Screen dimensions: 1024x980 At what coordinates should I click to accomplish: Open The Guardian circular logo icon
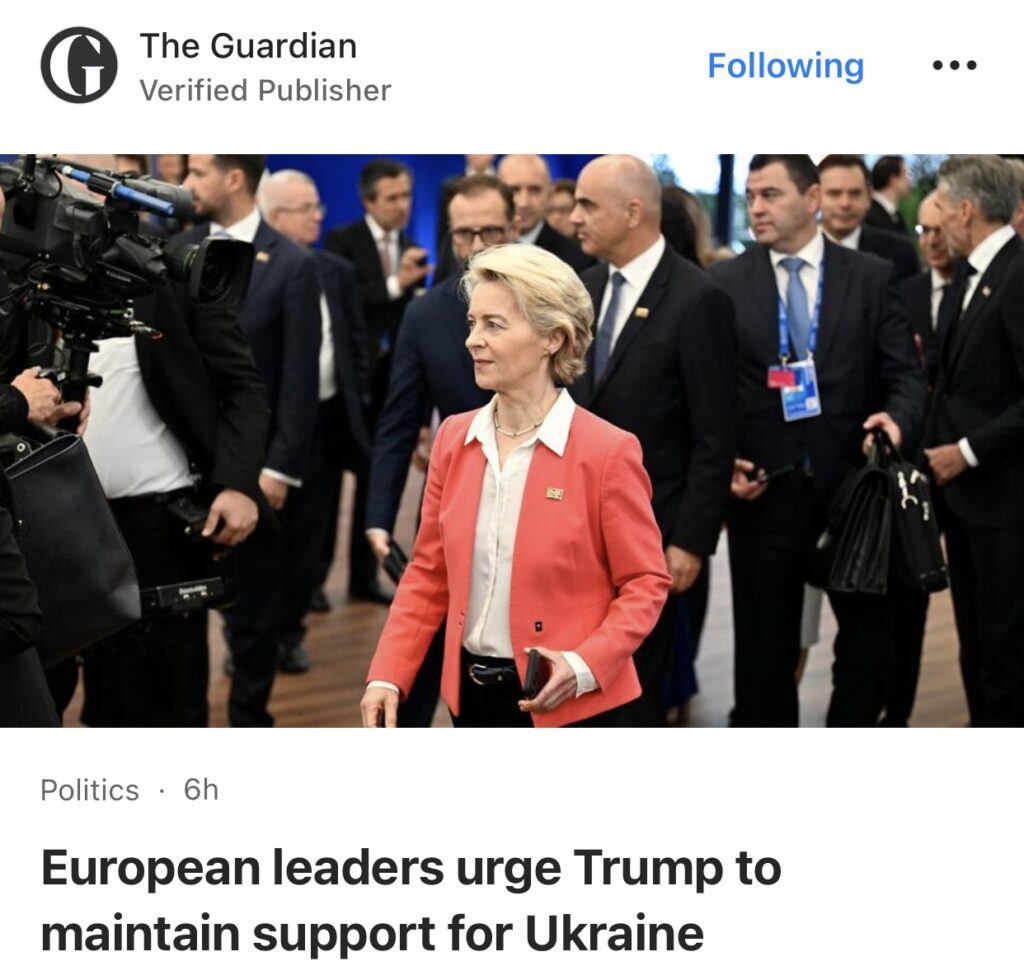79,65
